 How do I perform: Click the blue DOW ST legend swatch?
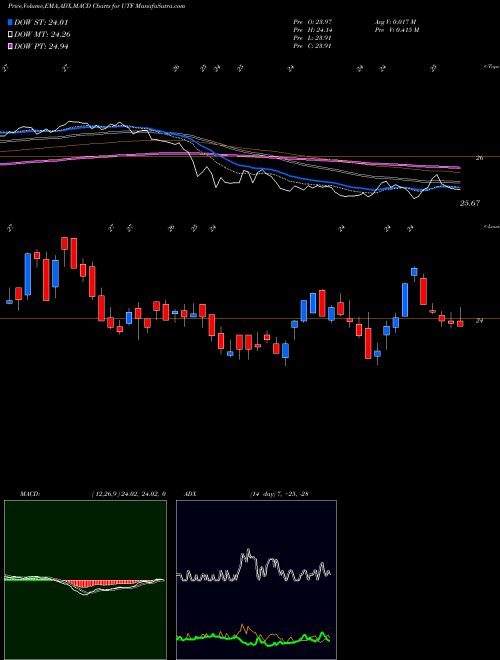[10, 22]
